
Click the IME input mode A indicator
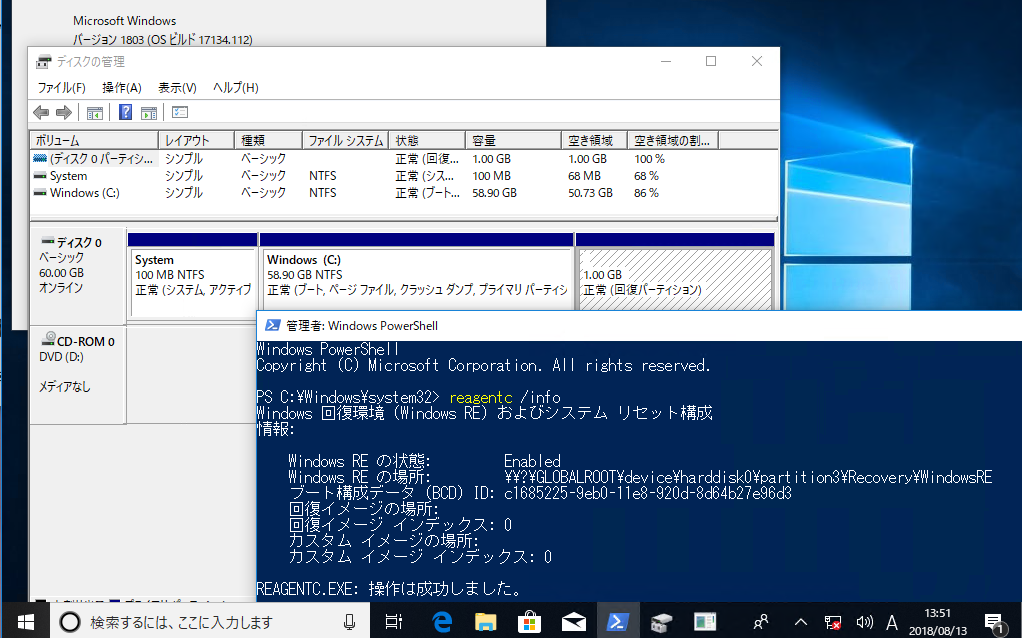click(x=892, y=622)
